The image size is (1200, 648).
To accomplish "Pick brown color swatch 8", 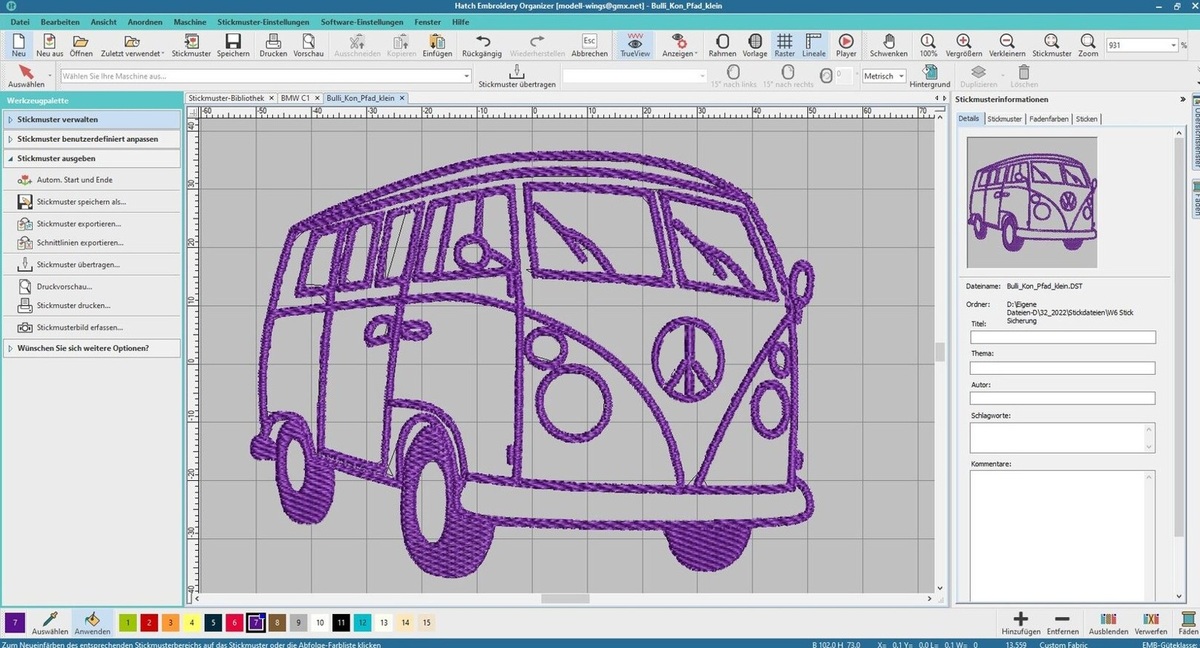I will [277, 622].
